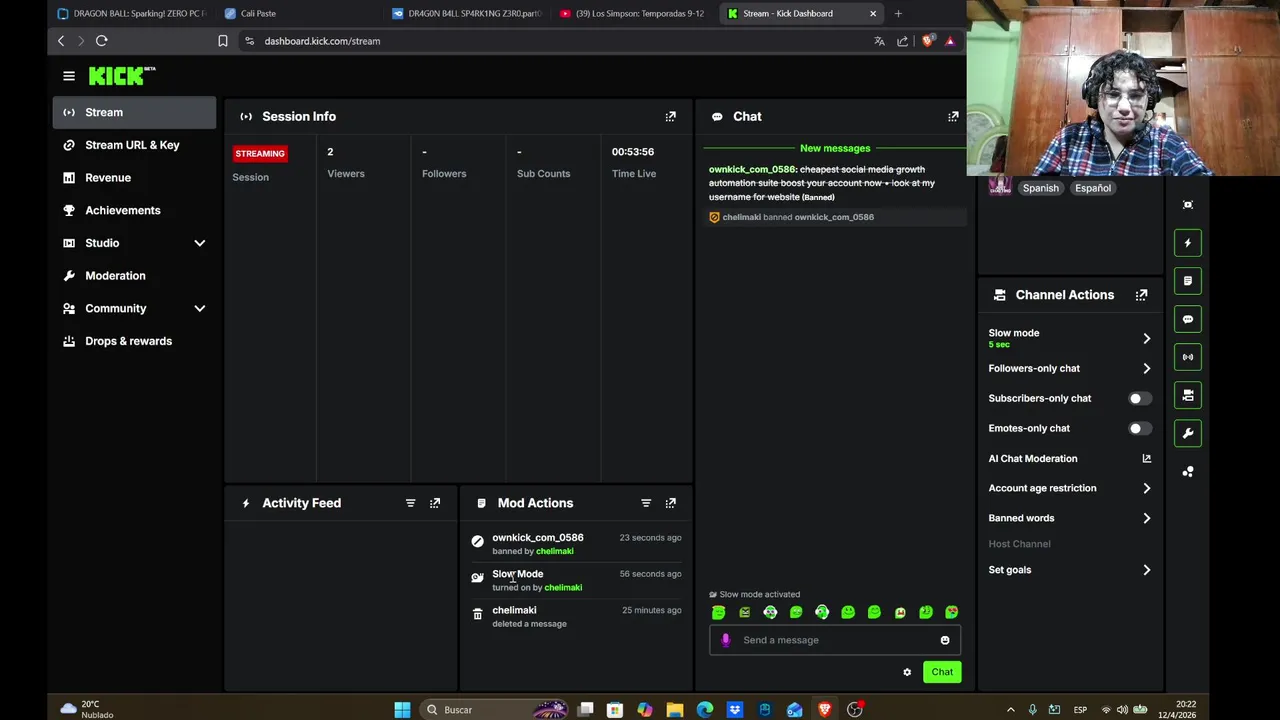The width and height of the screenshot is (1280, 720).
Task: Click the Slow Mode entry in Mod Actions
Action: pyautogui.click(x=576, y=580)
